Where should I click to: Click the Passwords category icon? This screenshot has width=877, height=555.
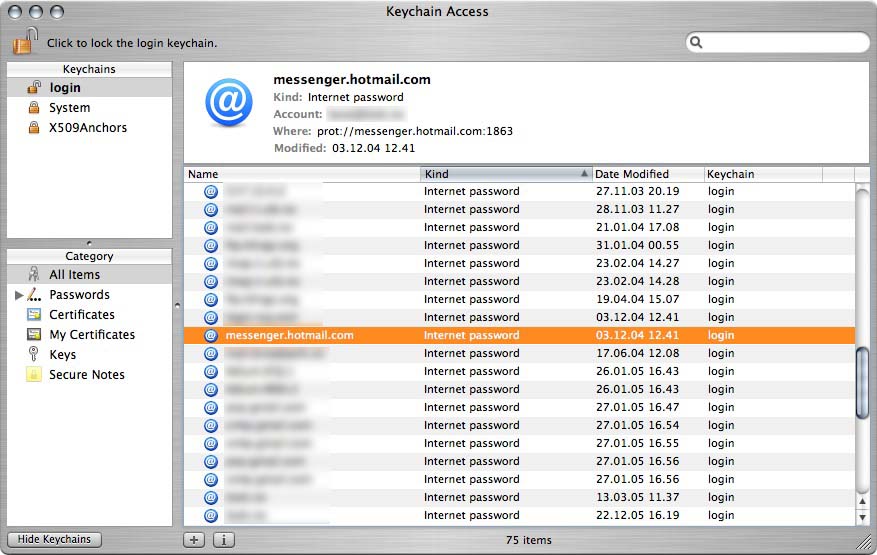click(34, 294)
